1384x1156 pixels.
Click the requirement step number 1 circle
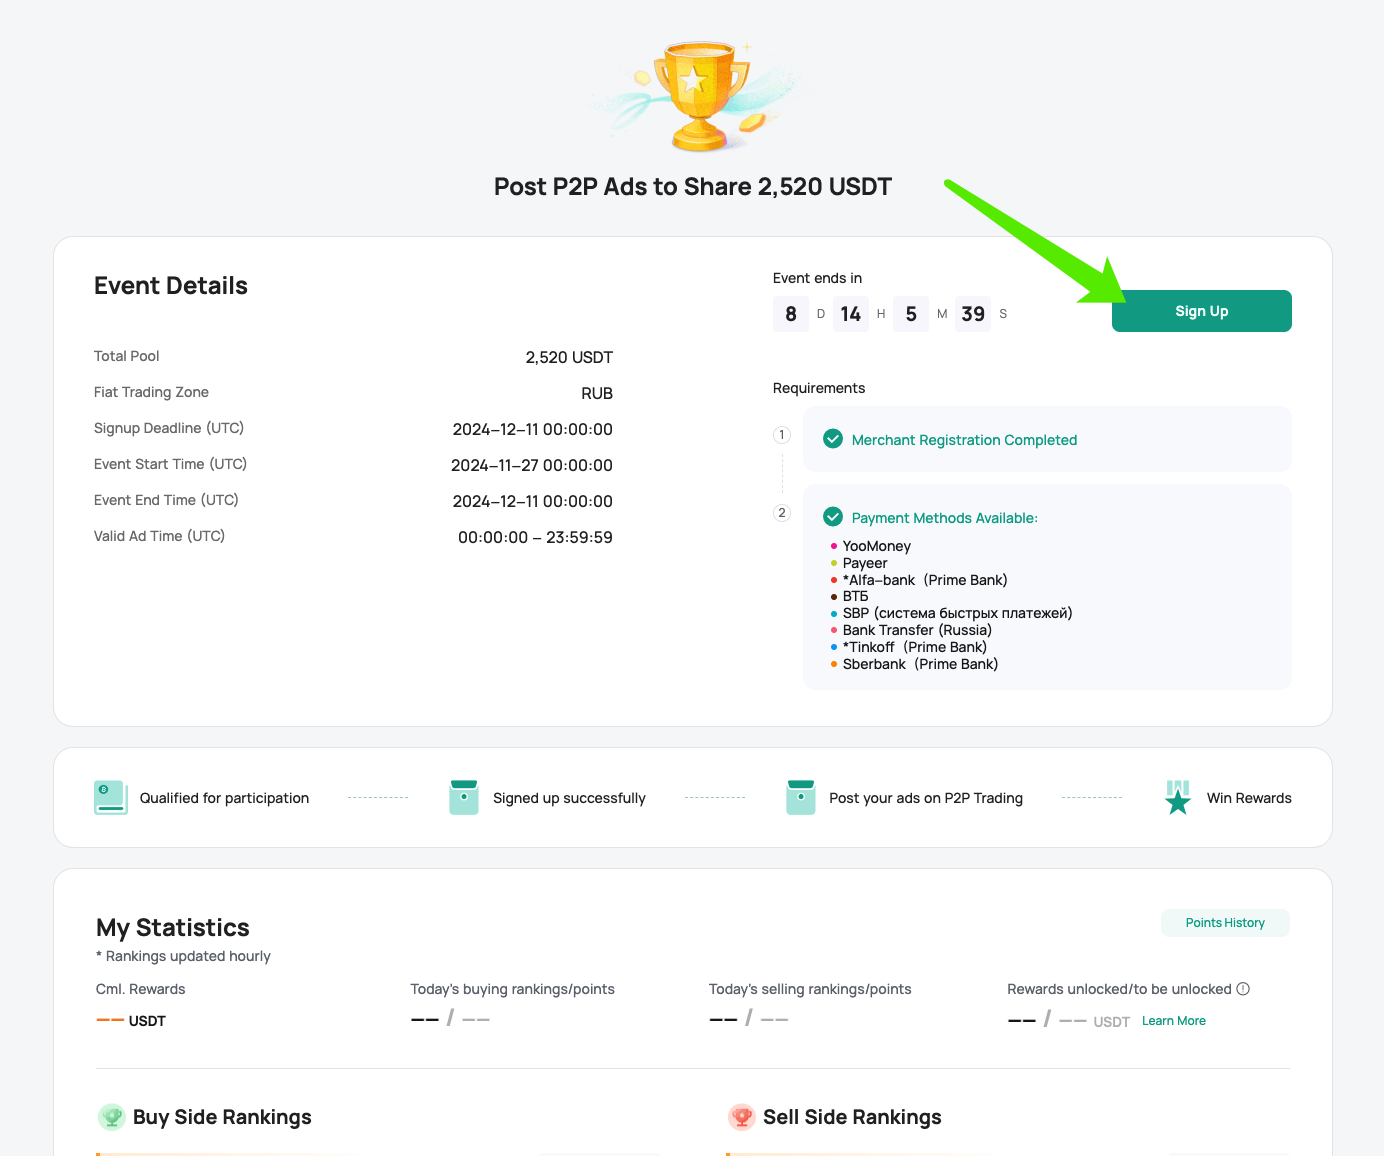click(782, 435)
